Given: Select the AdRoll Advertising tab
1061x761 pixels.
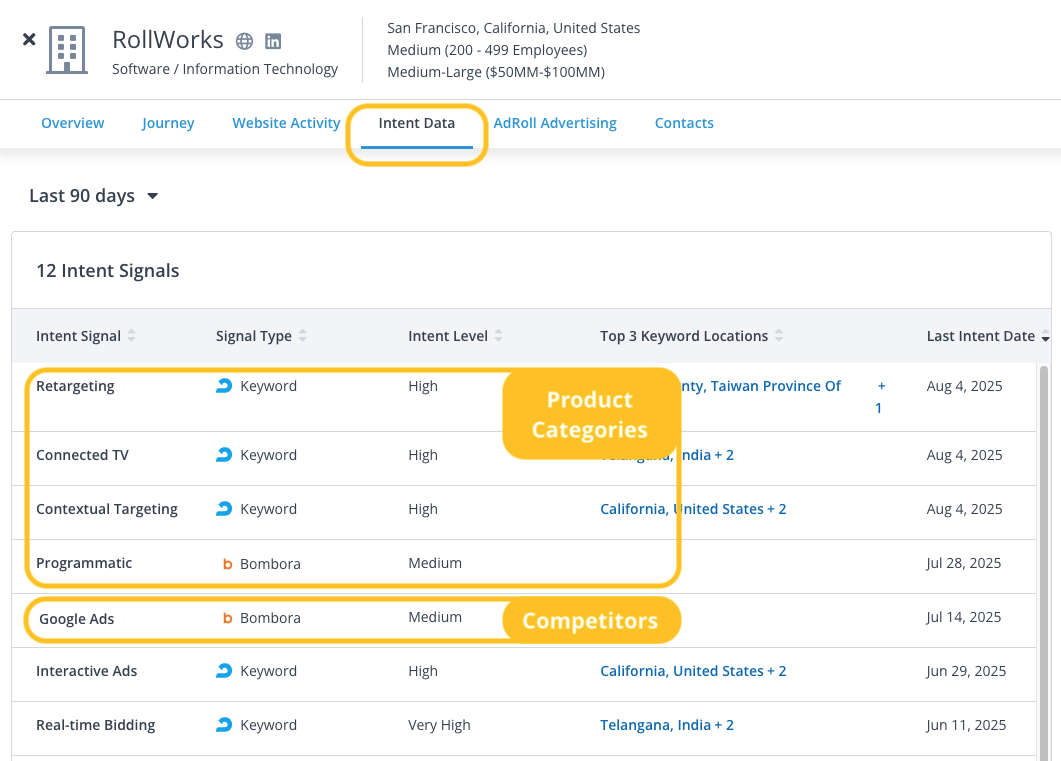Looking at the screenshot, I should click(555, 123).
